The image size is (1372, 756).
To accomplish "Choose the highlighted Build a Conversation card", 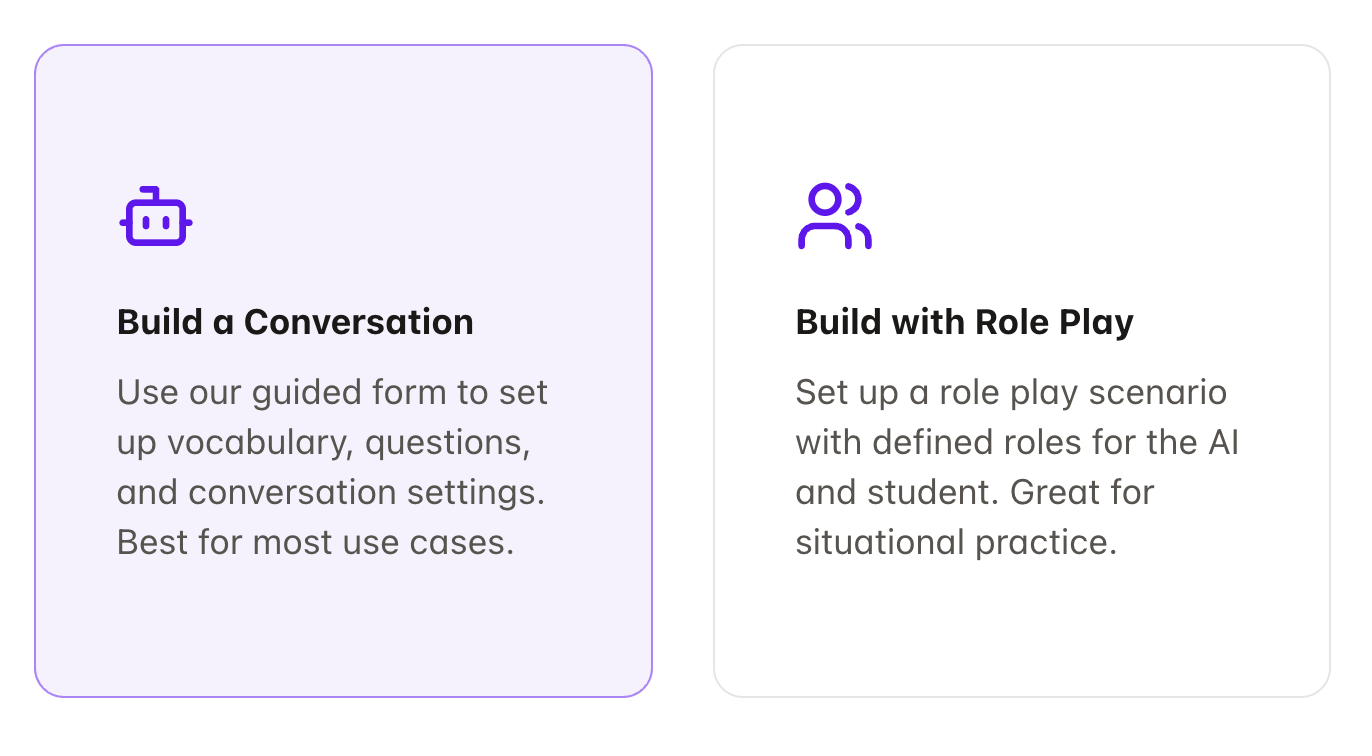I will pyautogui.click(x=343, y=371).
